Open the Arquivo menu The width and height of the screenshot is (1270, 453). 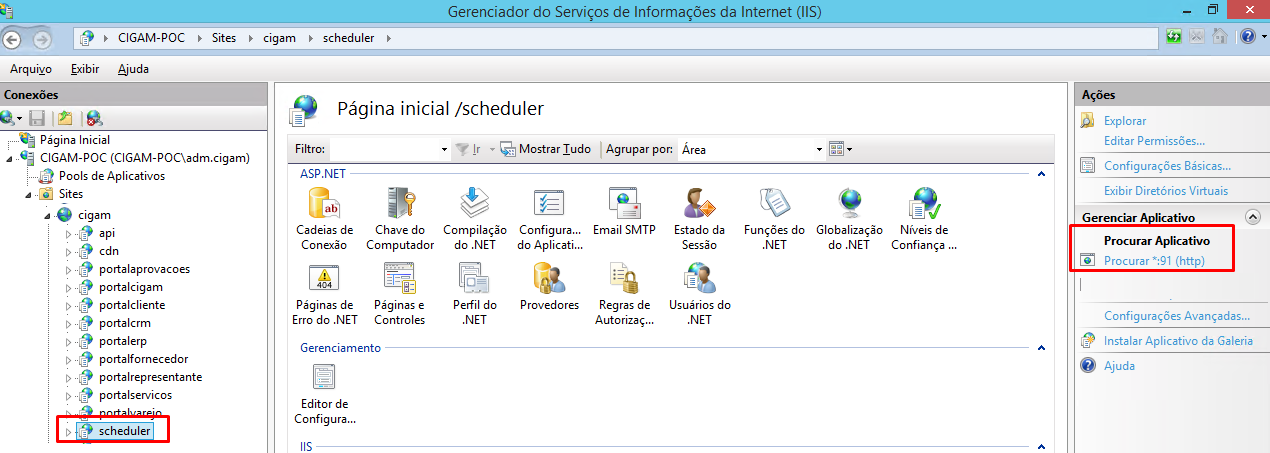pyautogui.click(x=30, y=69)
